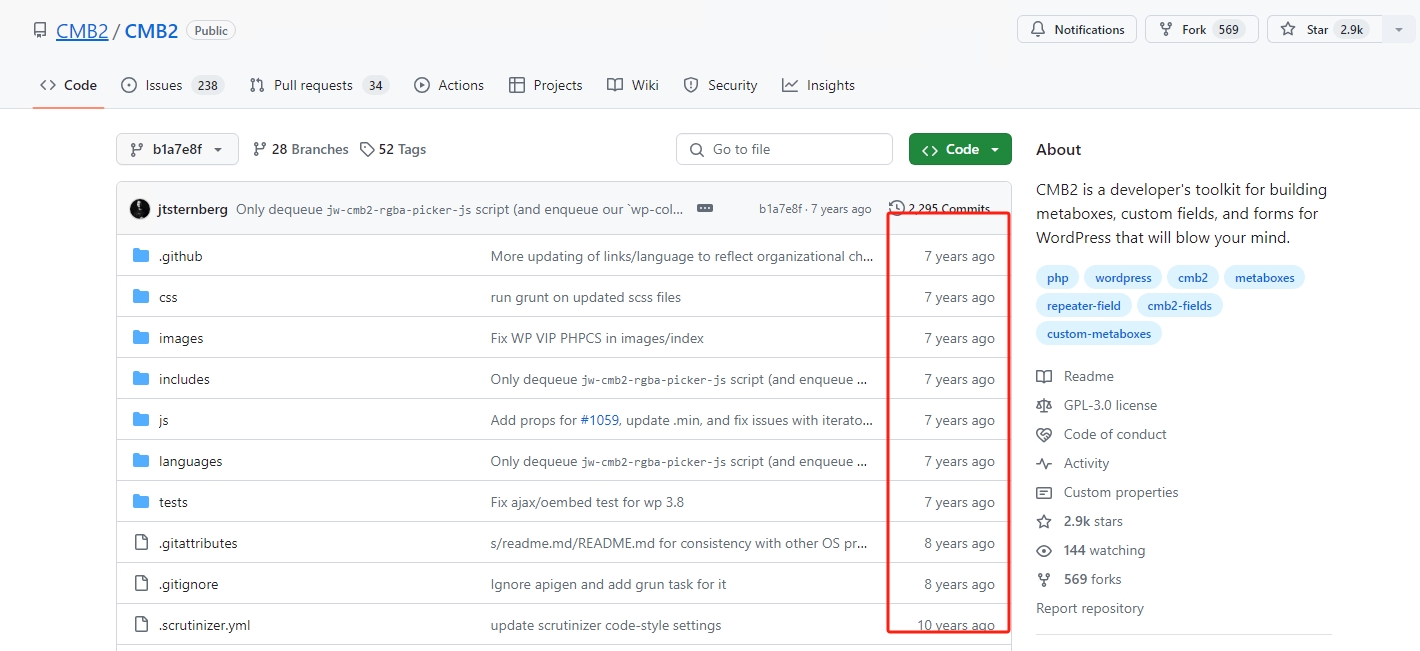Open the .scrutinizer.yml file

[x=204, y=625]
